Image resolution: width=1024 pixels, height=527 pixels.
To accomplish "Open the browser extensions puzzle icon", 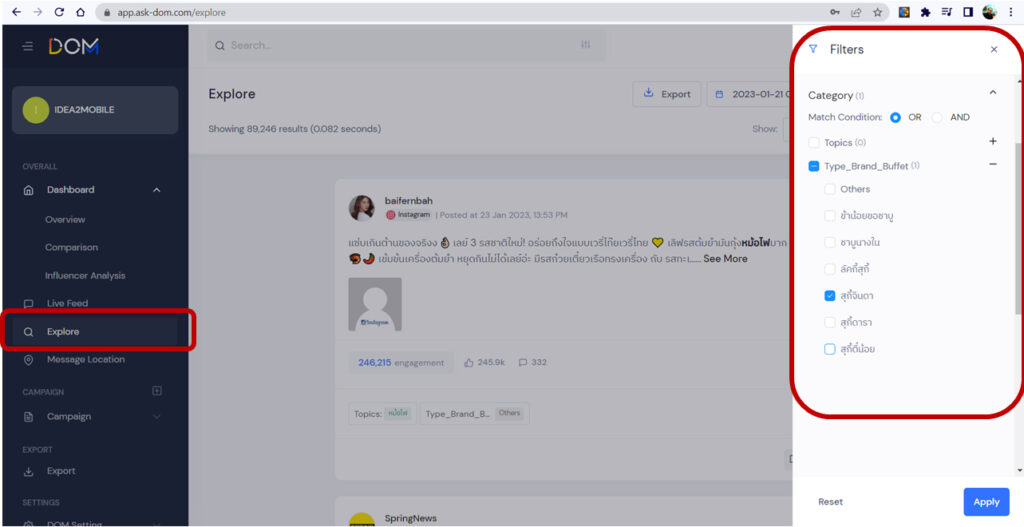I will coord(925,12).
